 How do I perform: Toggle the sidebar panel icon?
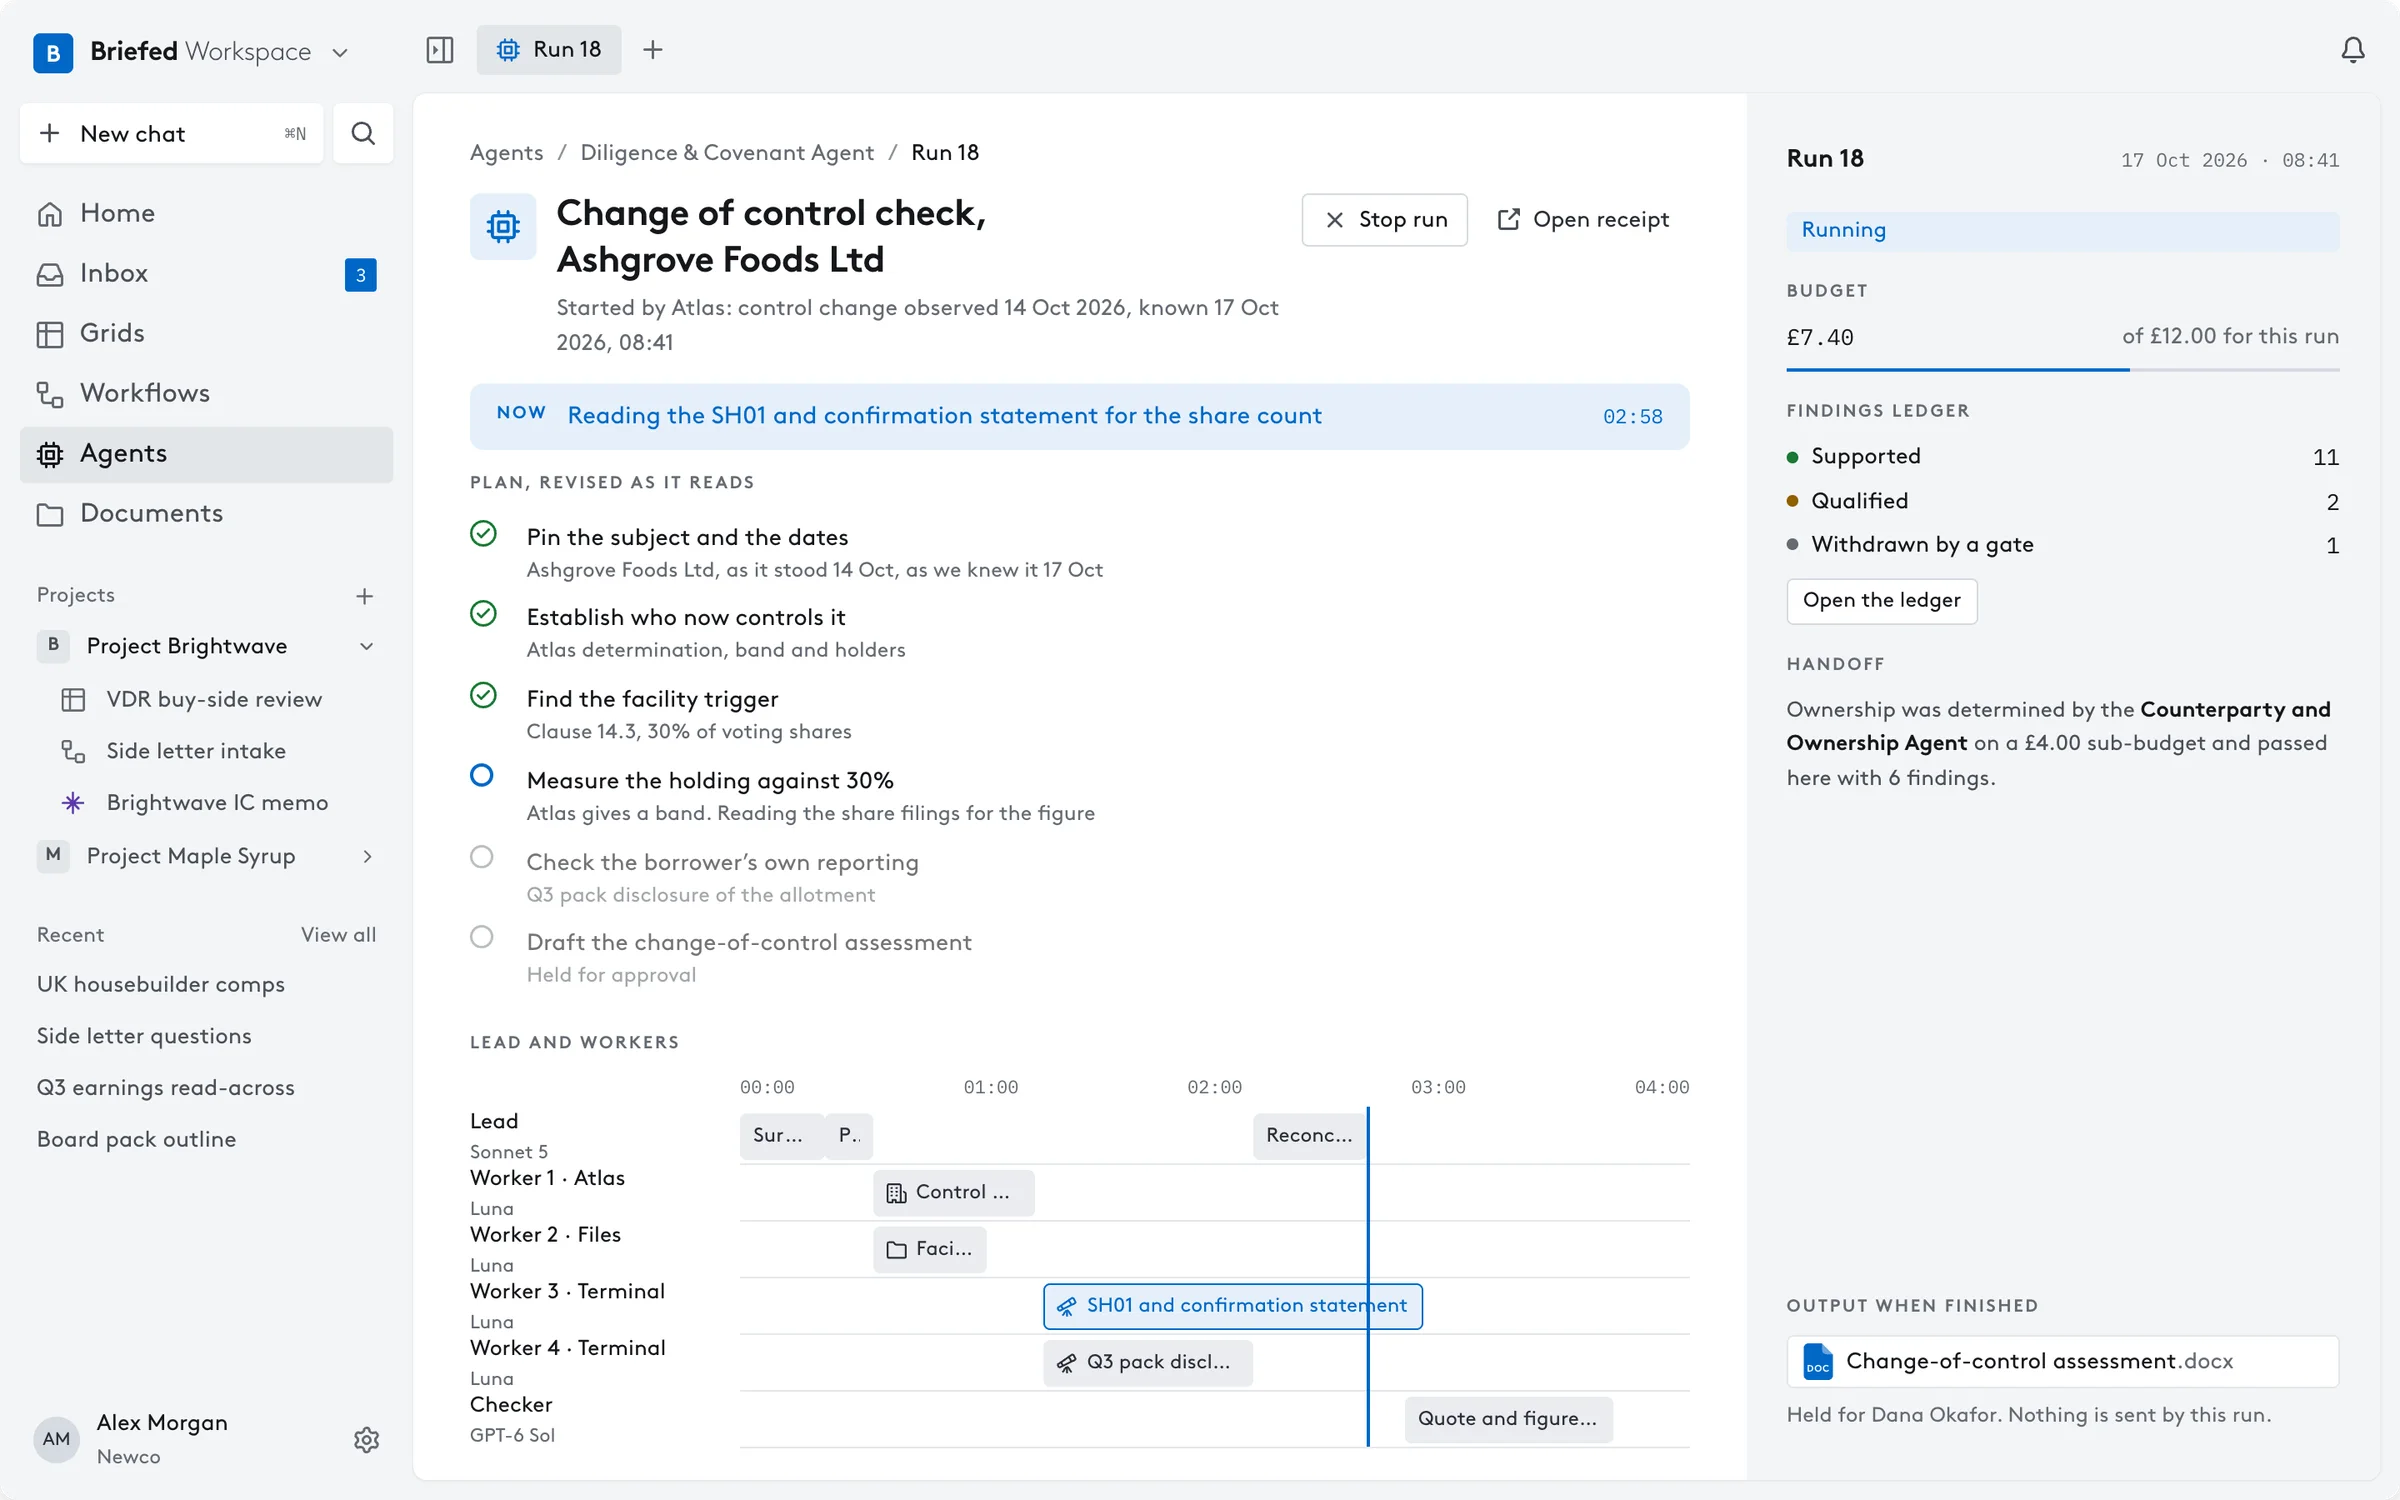[440, 50]
